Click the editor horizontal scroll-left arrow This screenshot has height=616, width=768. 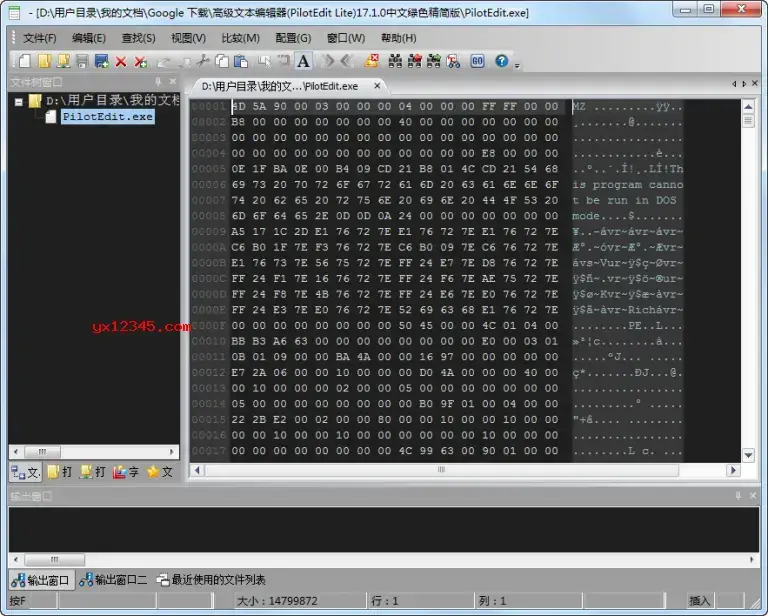[x=197, y=470]
